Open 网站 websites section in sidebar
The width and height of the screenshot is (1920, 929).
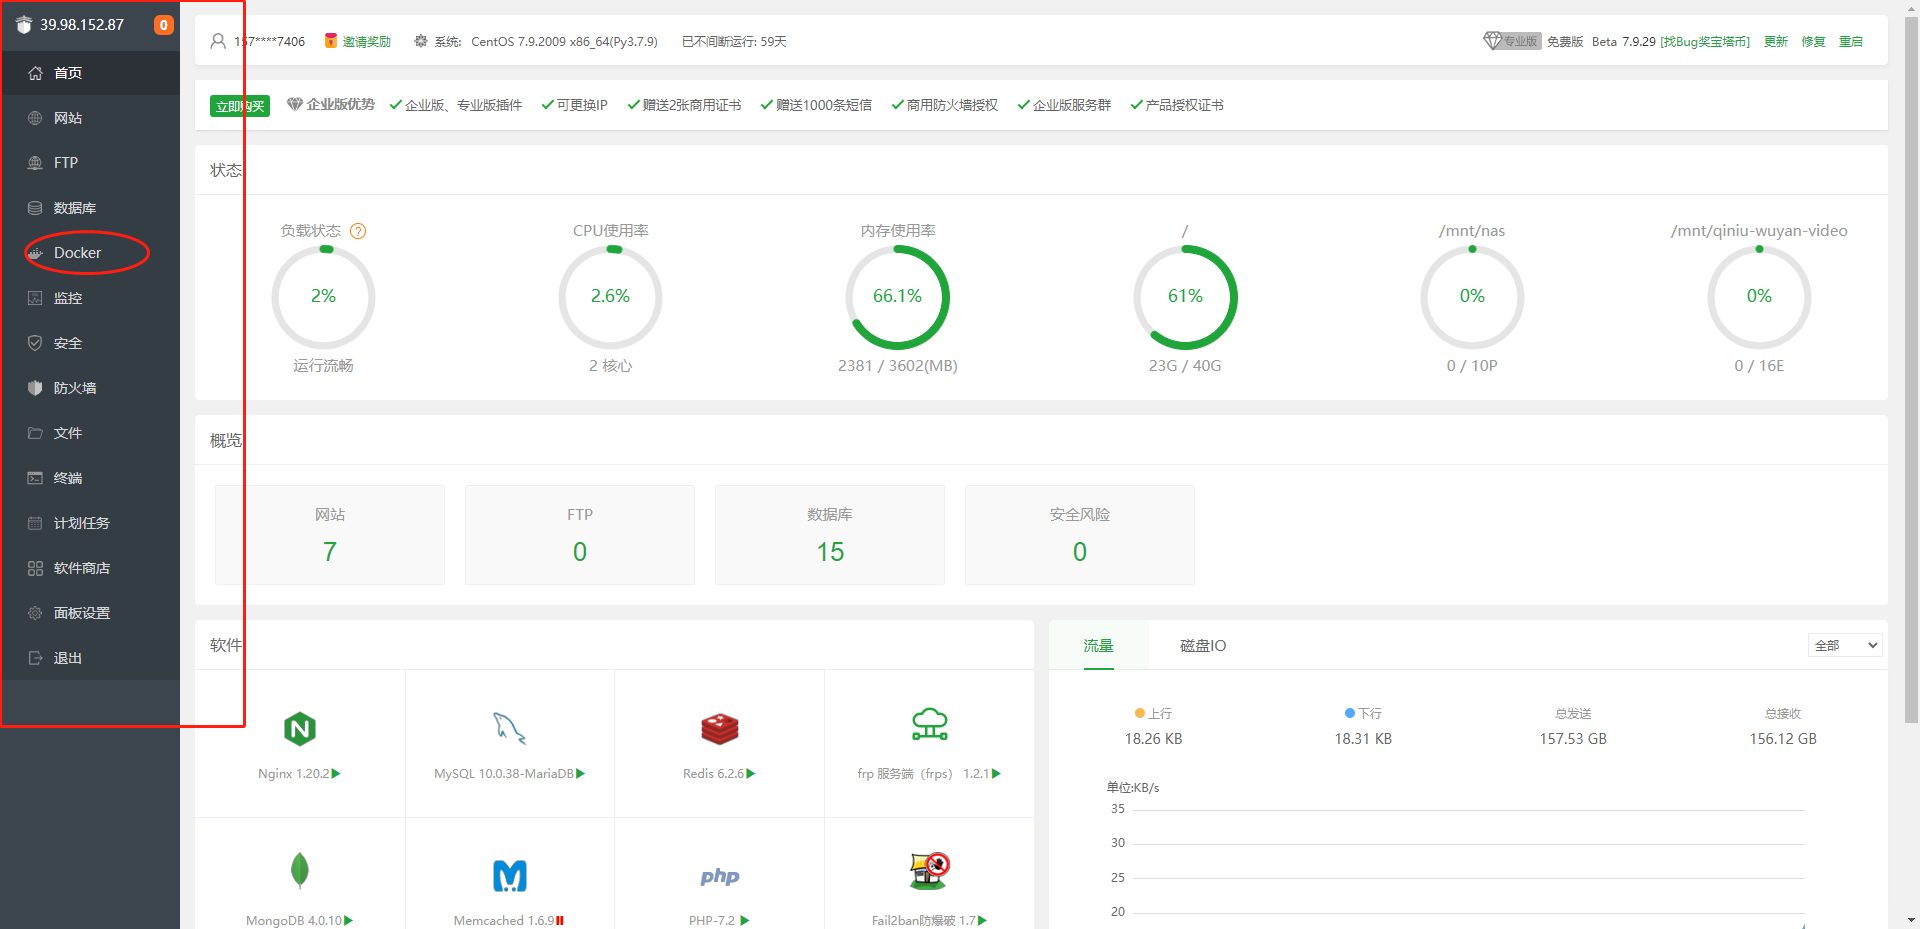click(90, 118)
